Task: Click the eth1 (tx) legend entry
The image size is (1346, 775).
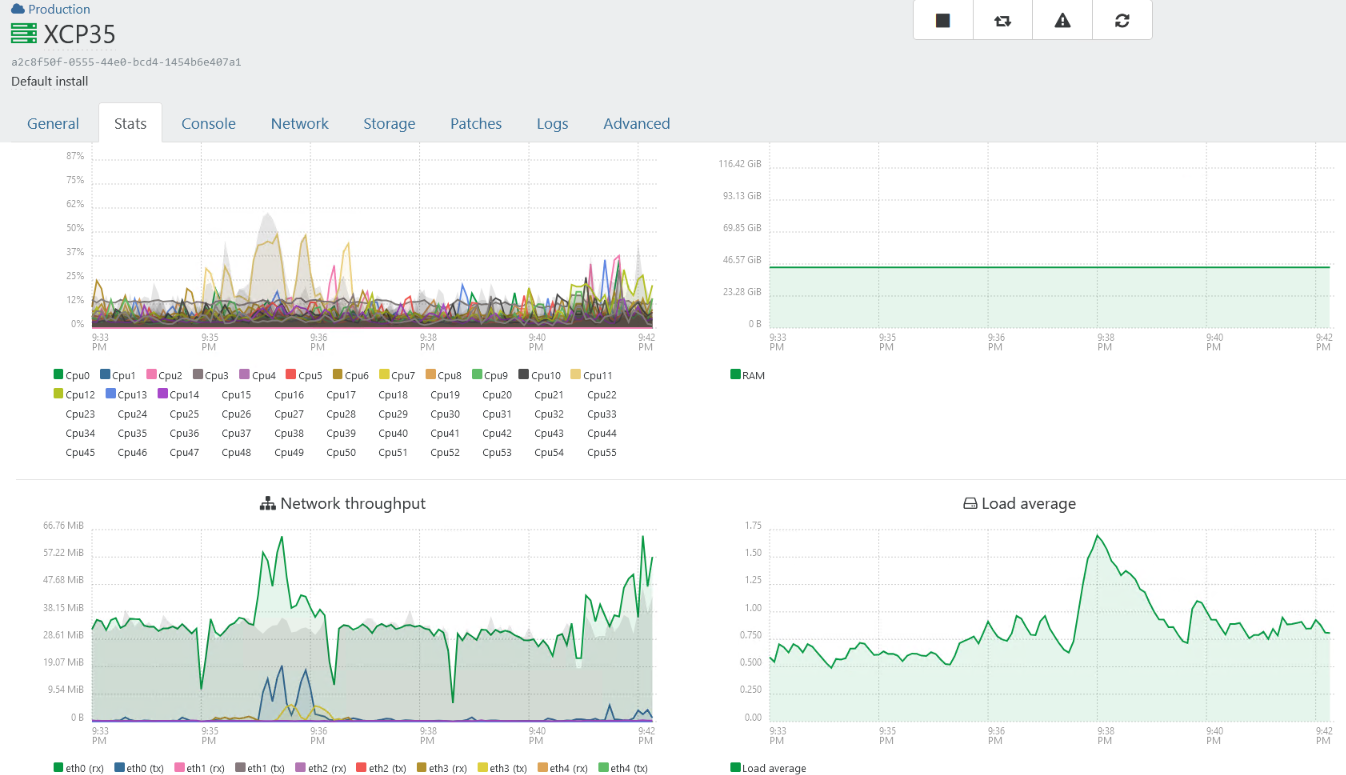Action: coord(260,768)
